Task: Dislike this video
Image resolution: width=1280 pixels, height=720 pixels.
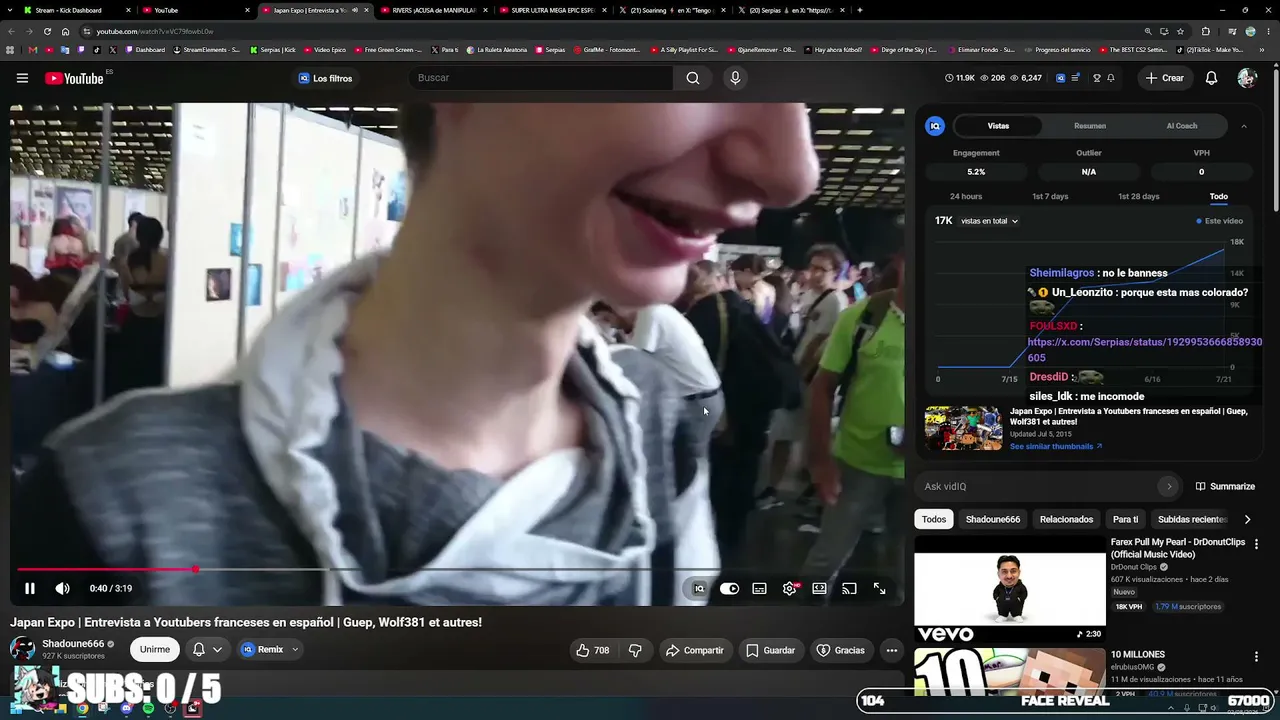Action: [x=635, y=650]
